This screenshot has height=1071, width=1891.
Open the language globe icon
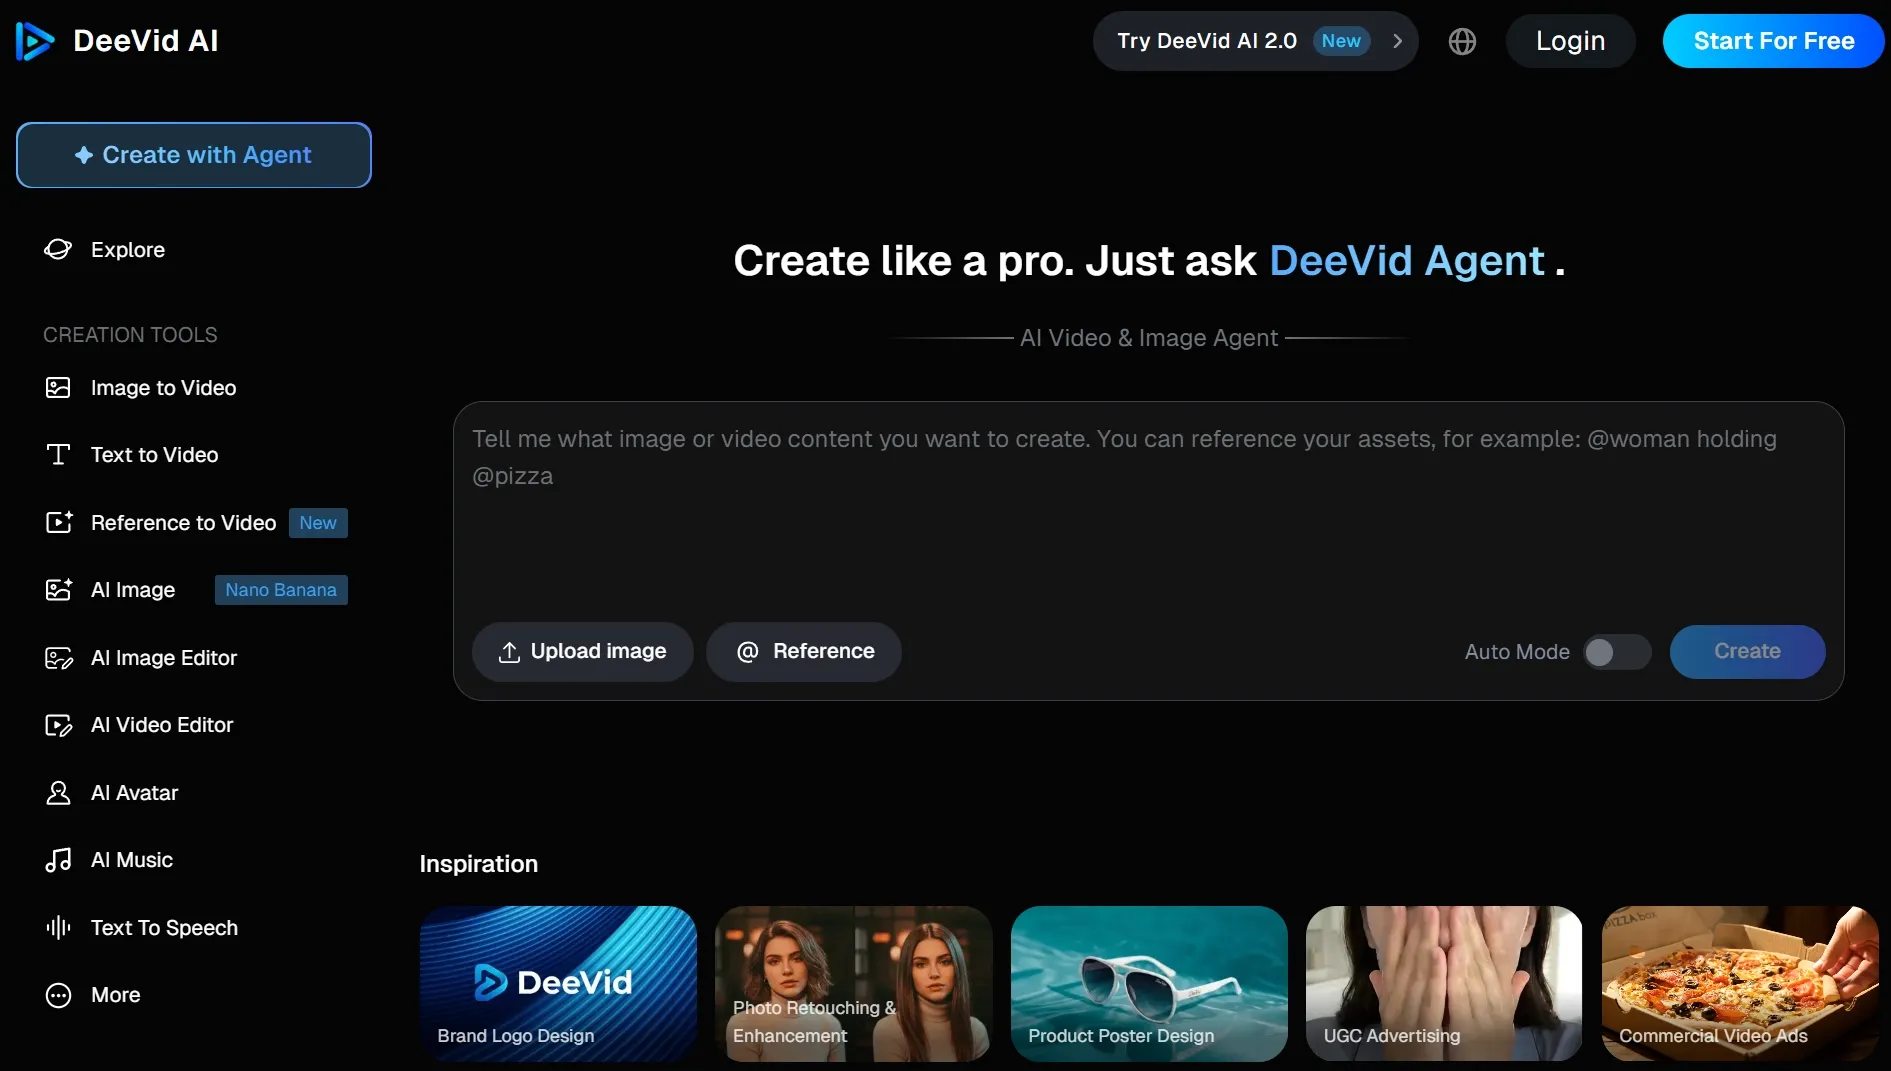pyautogui.click(x=1462, y=41)
